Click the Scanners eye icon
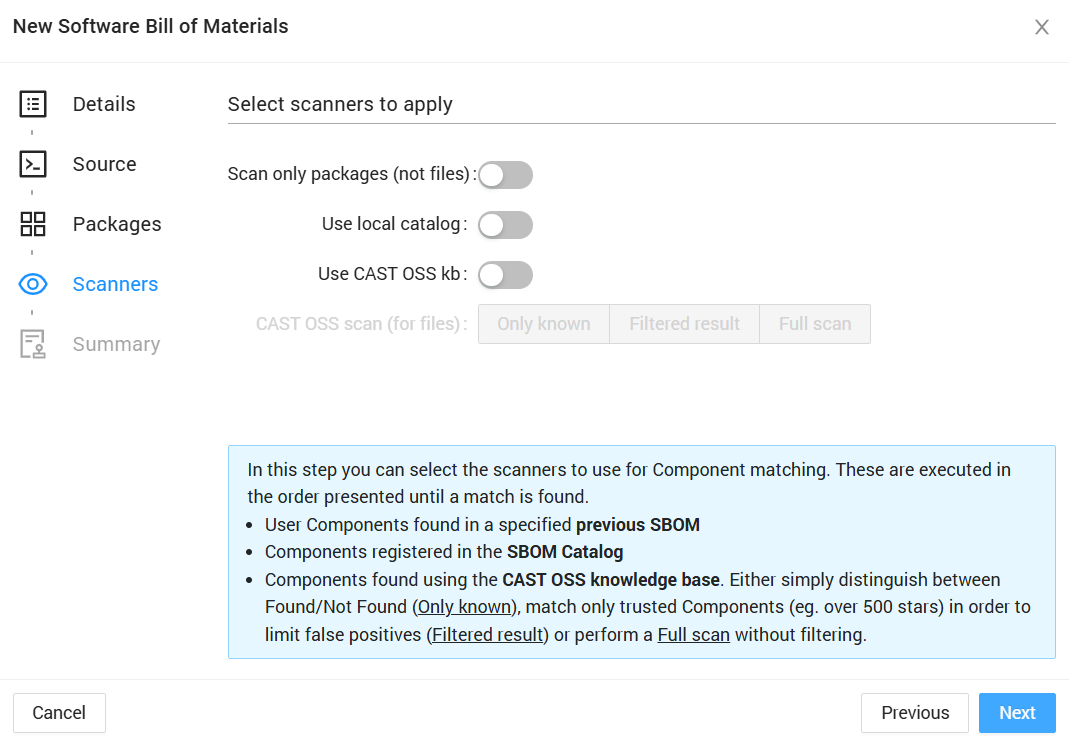 (33, 284)
